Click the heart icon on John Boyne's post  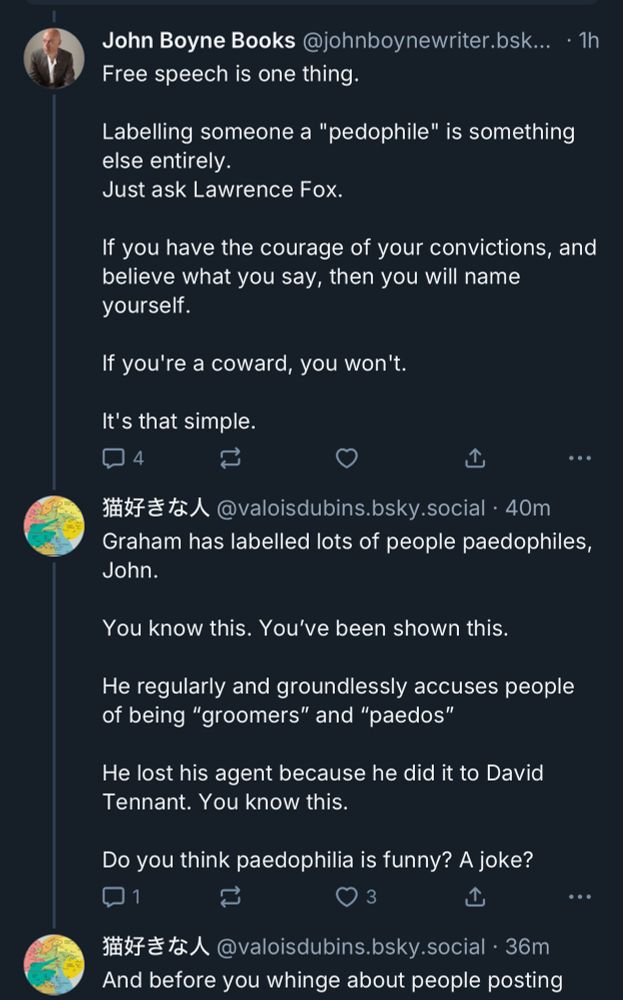[347, 458]
